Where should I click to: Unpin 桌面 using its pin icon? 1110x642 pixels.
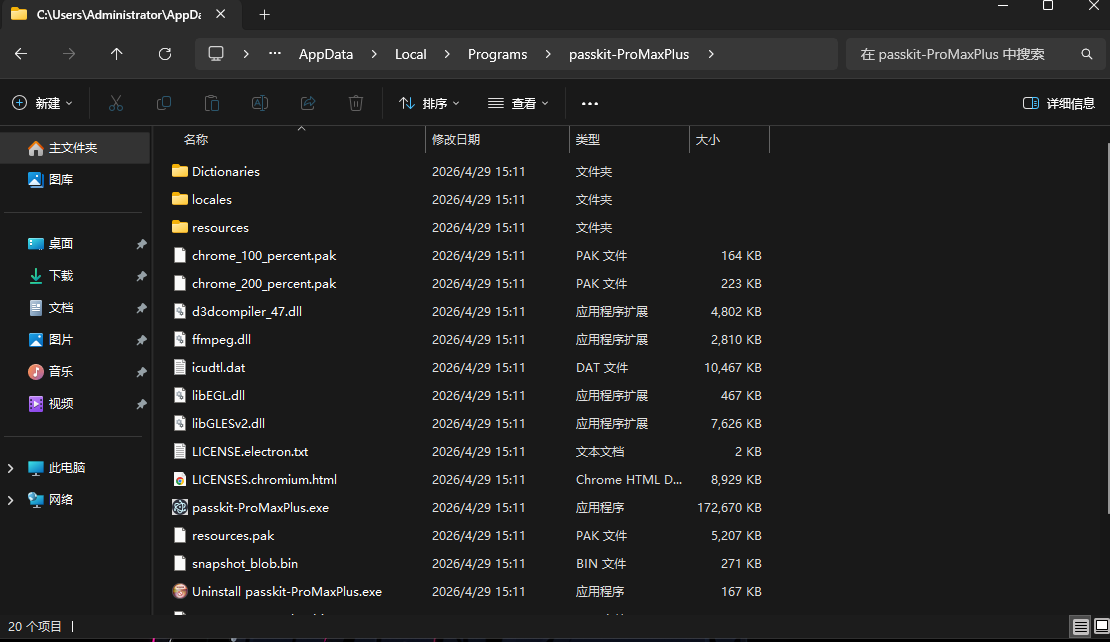pyautogui.click(x=141, y=243)
